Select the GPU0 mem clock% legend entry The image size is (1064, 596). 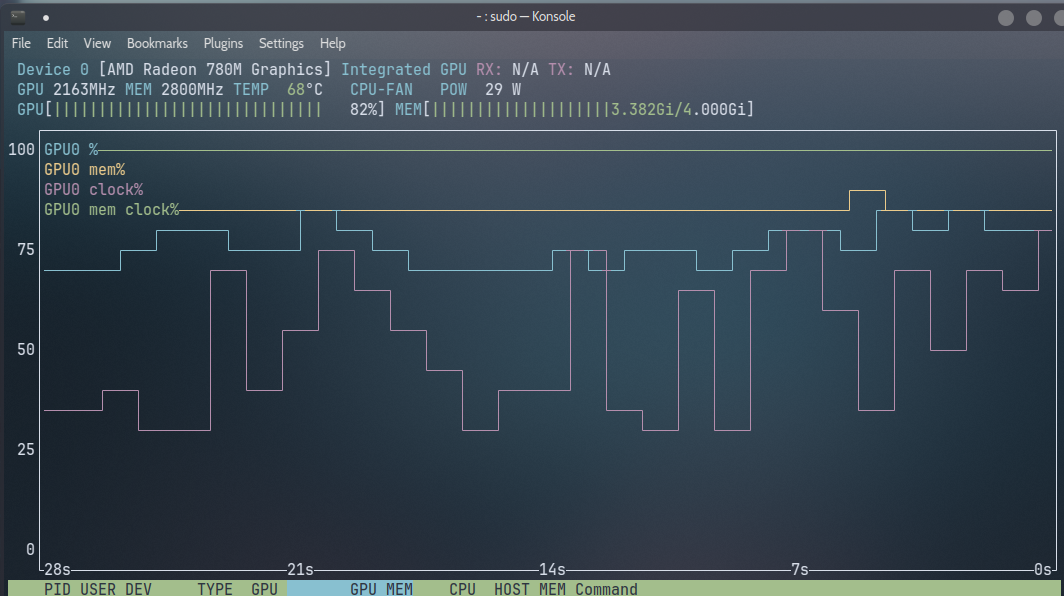pos(111,210)
